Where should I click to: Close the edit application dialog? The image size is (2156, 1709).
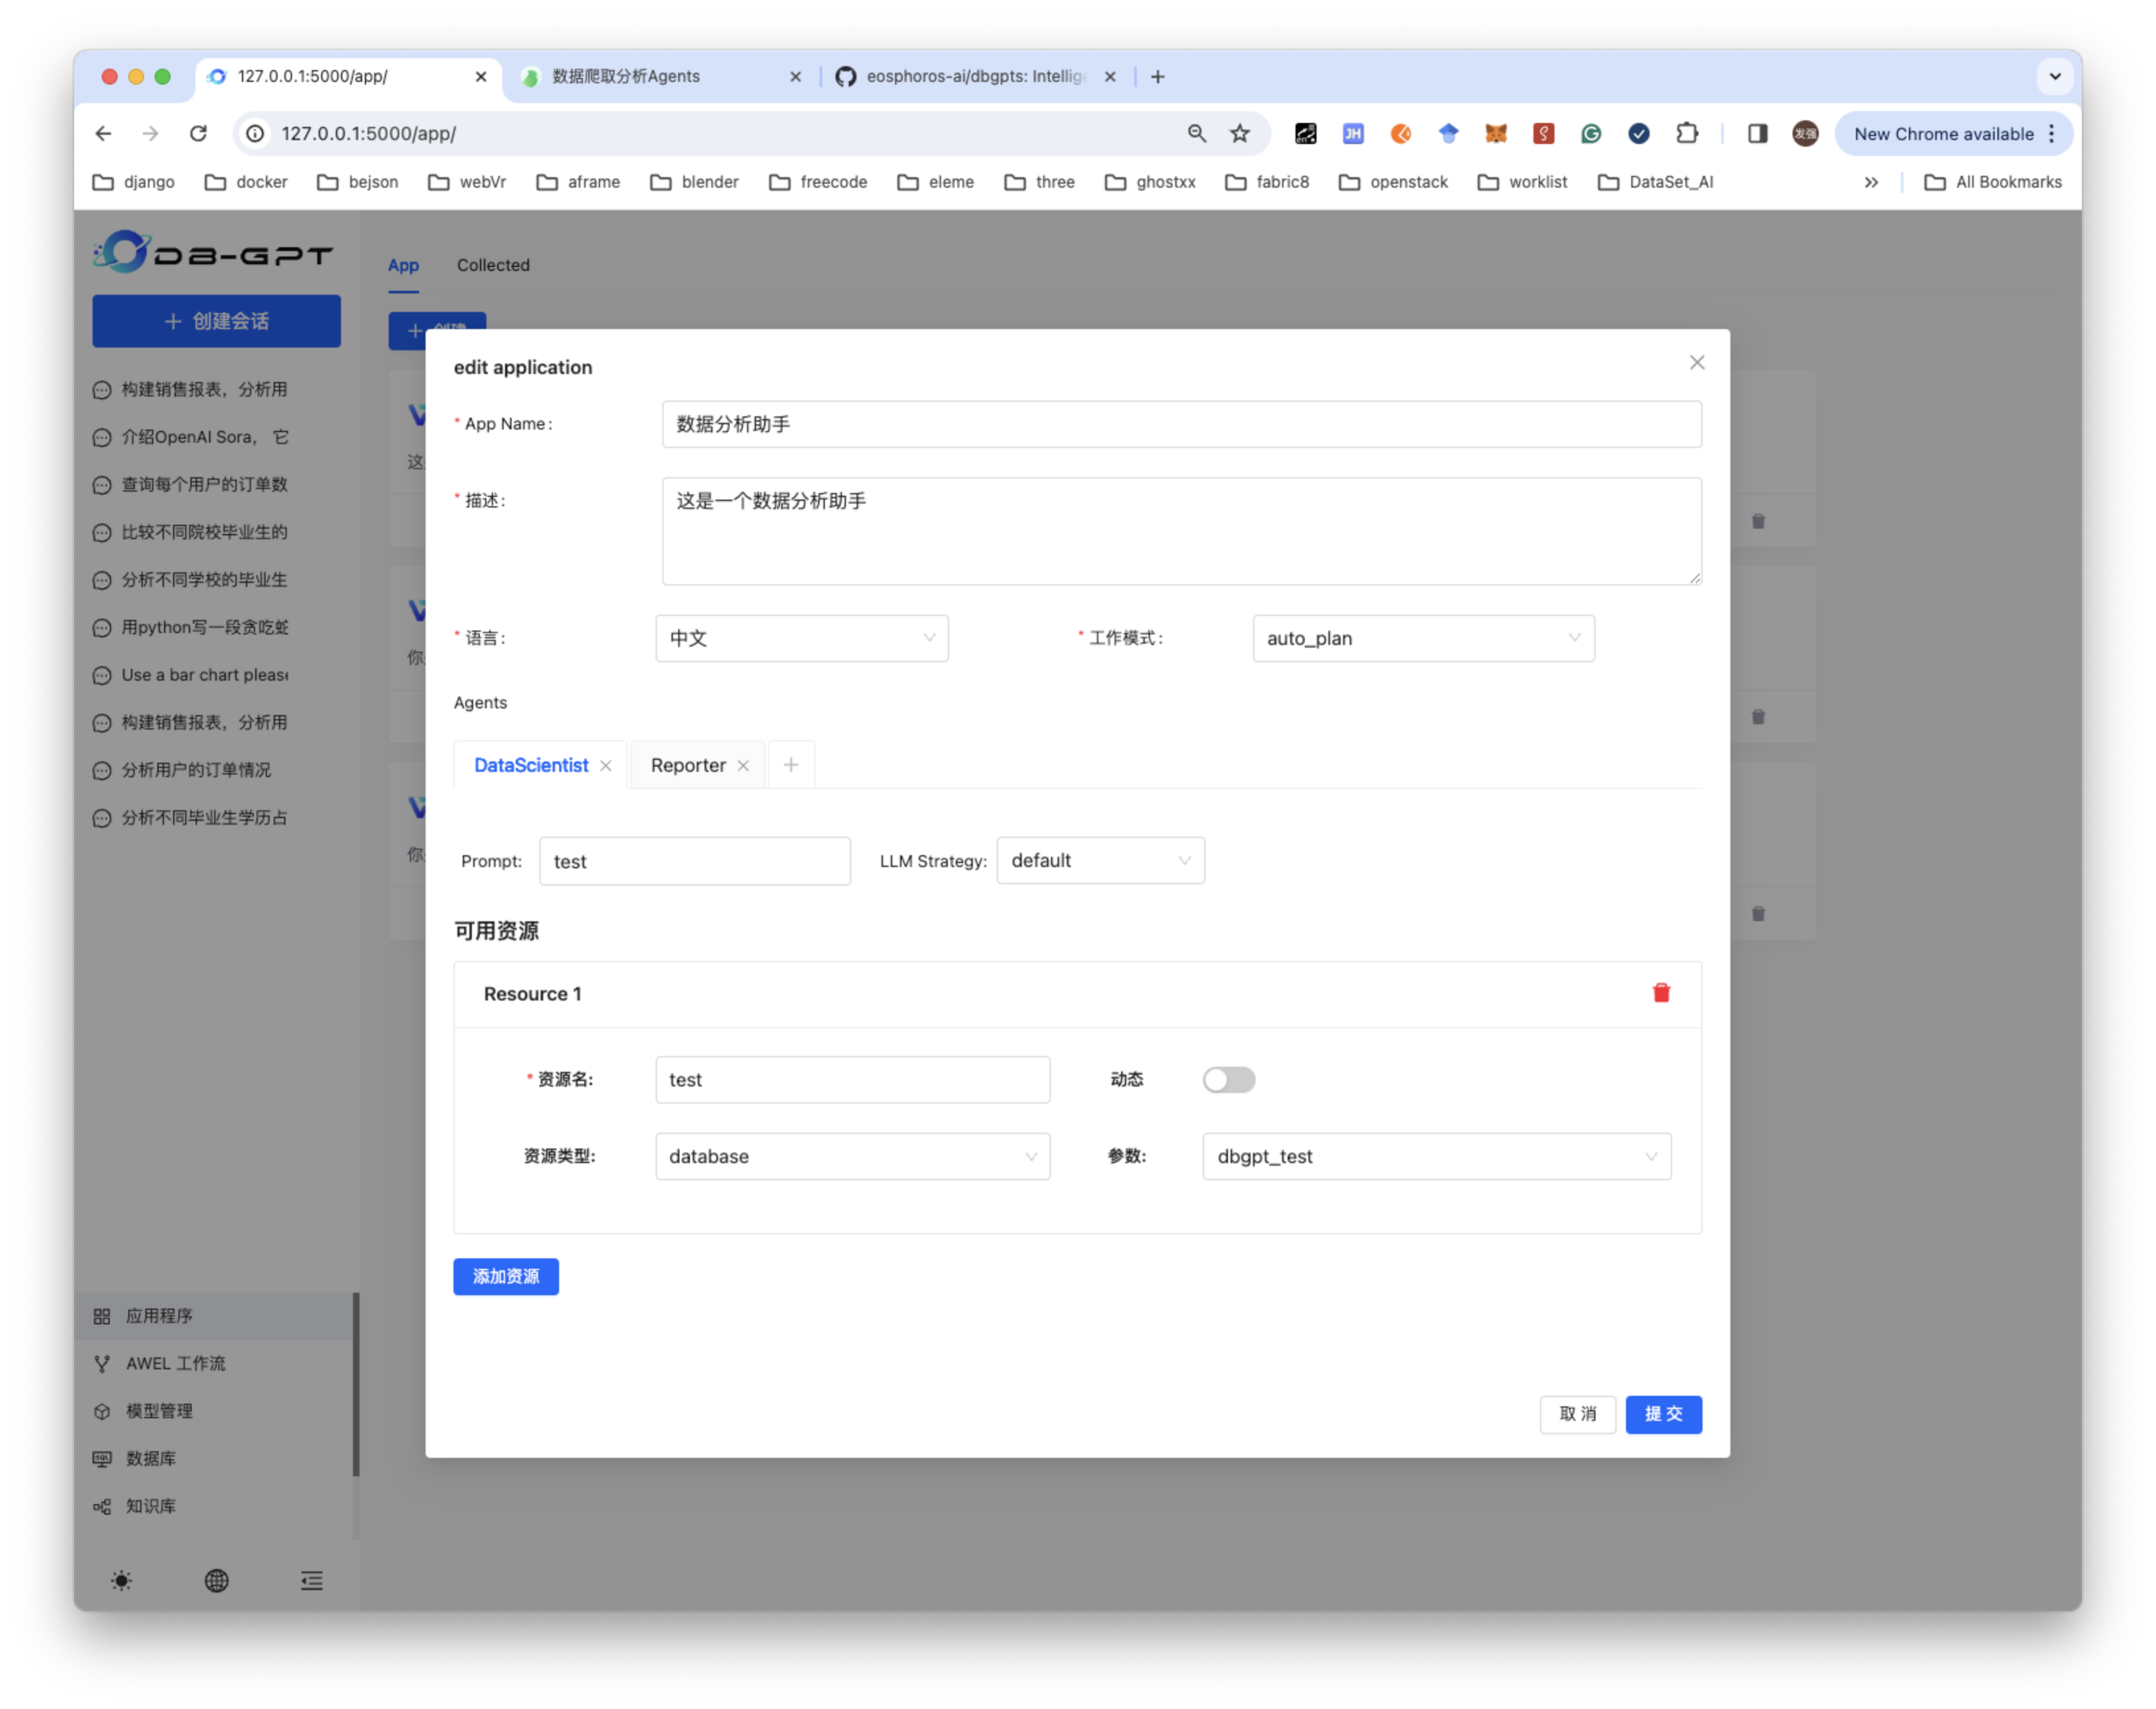1697,363
